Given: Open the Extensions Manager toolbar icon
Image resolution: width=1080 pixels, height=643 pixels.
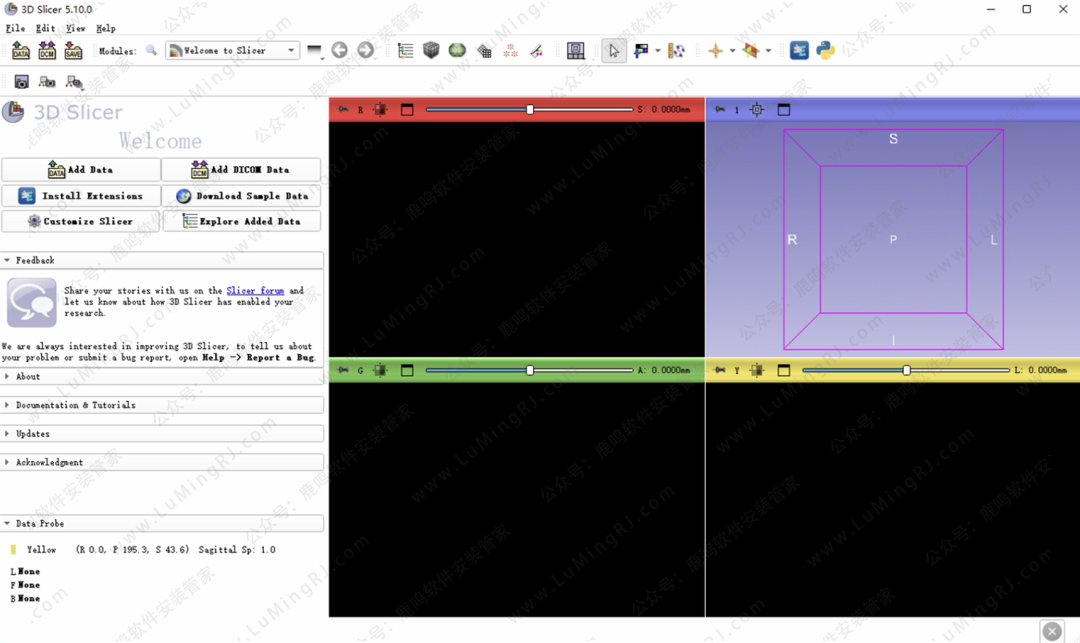Looking at the screenshot, I should coord(799,51).
